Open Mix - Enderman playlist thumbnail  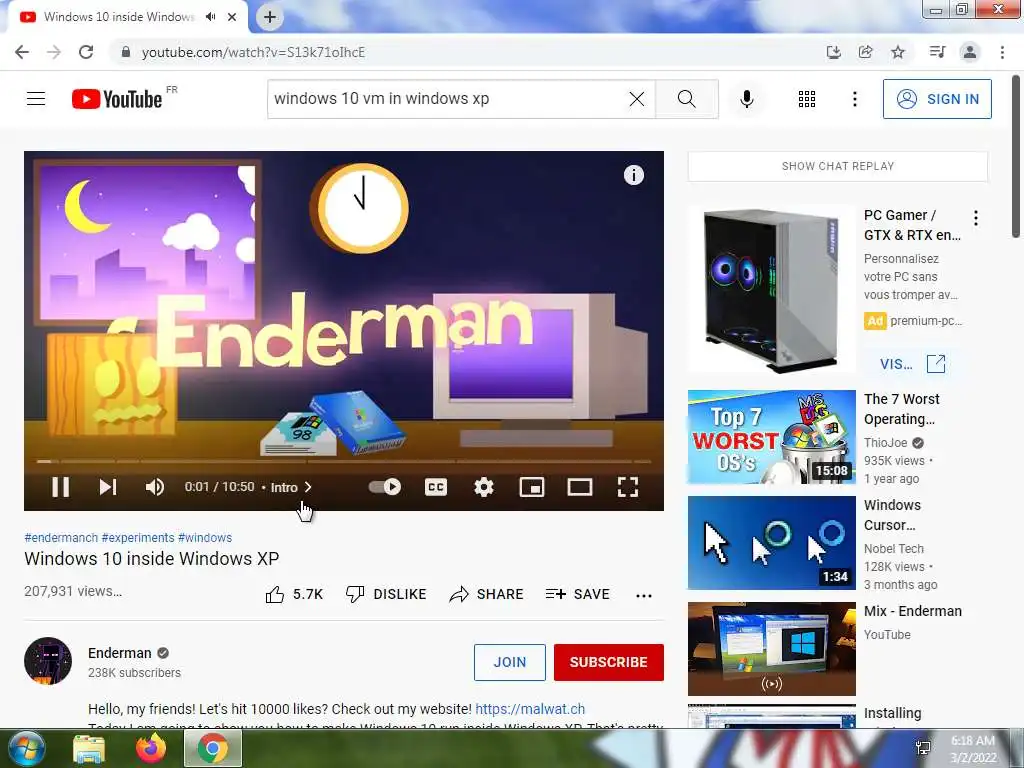point(771,648)
